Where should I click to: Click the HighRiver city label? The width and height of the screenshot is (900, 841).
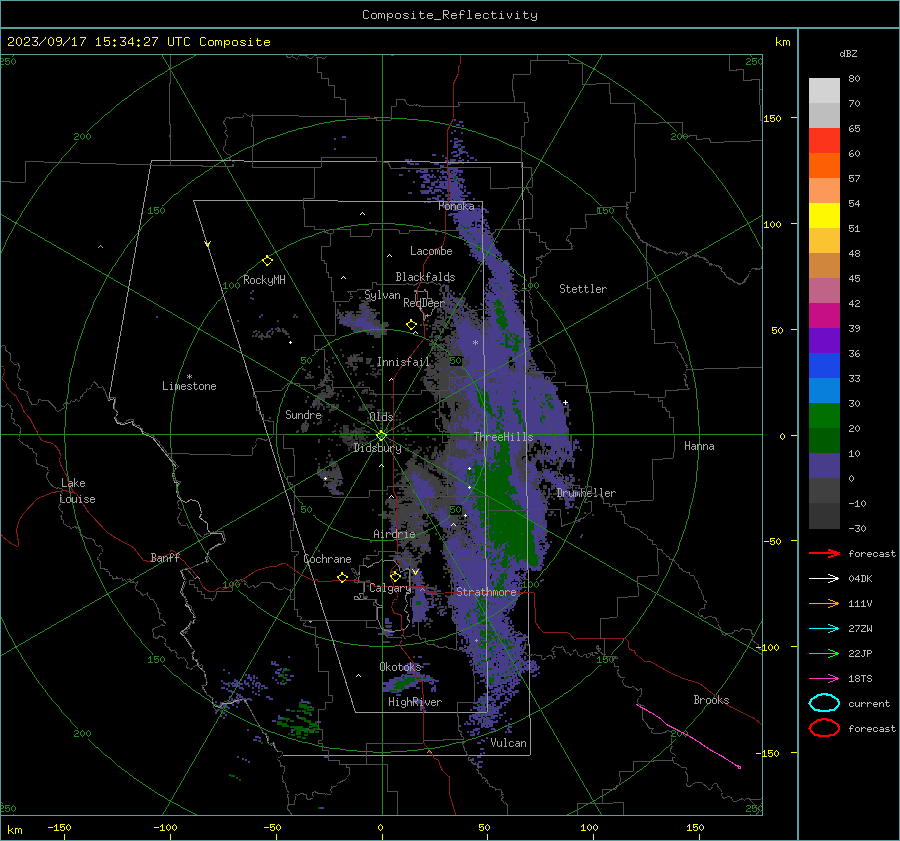[415, 702]
